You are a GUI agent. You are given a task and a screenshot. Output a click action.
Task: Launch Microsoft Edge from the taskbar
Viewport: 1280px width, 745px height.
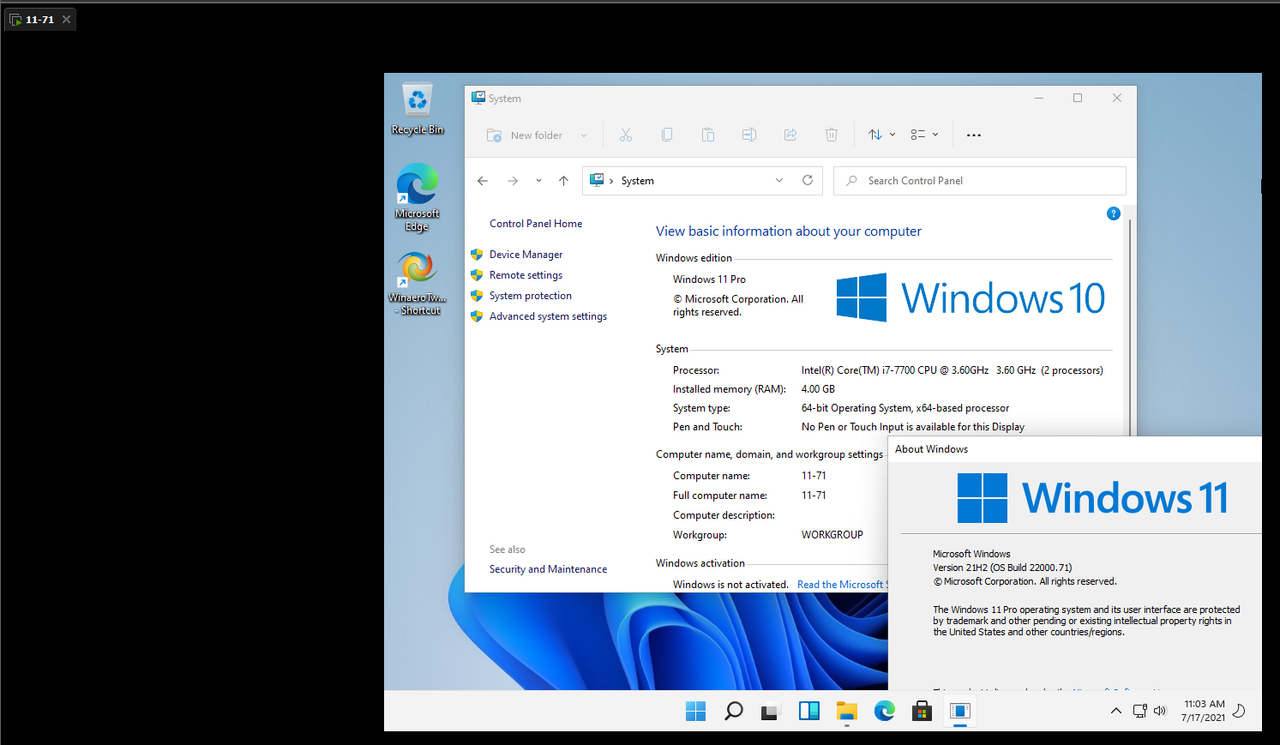point(884,712)
